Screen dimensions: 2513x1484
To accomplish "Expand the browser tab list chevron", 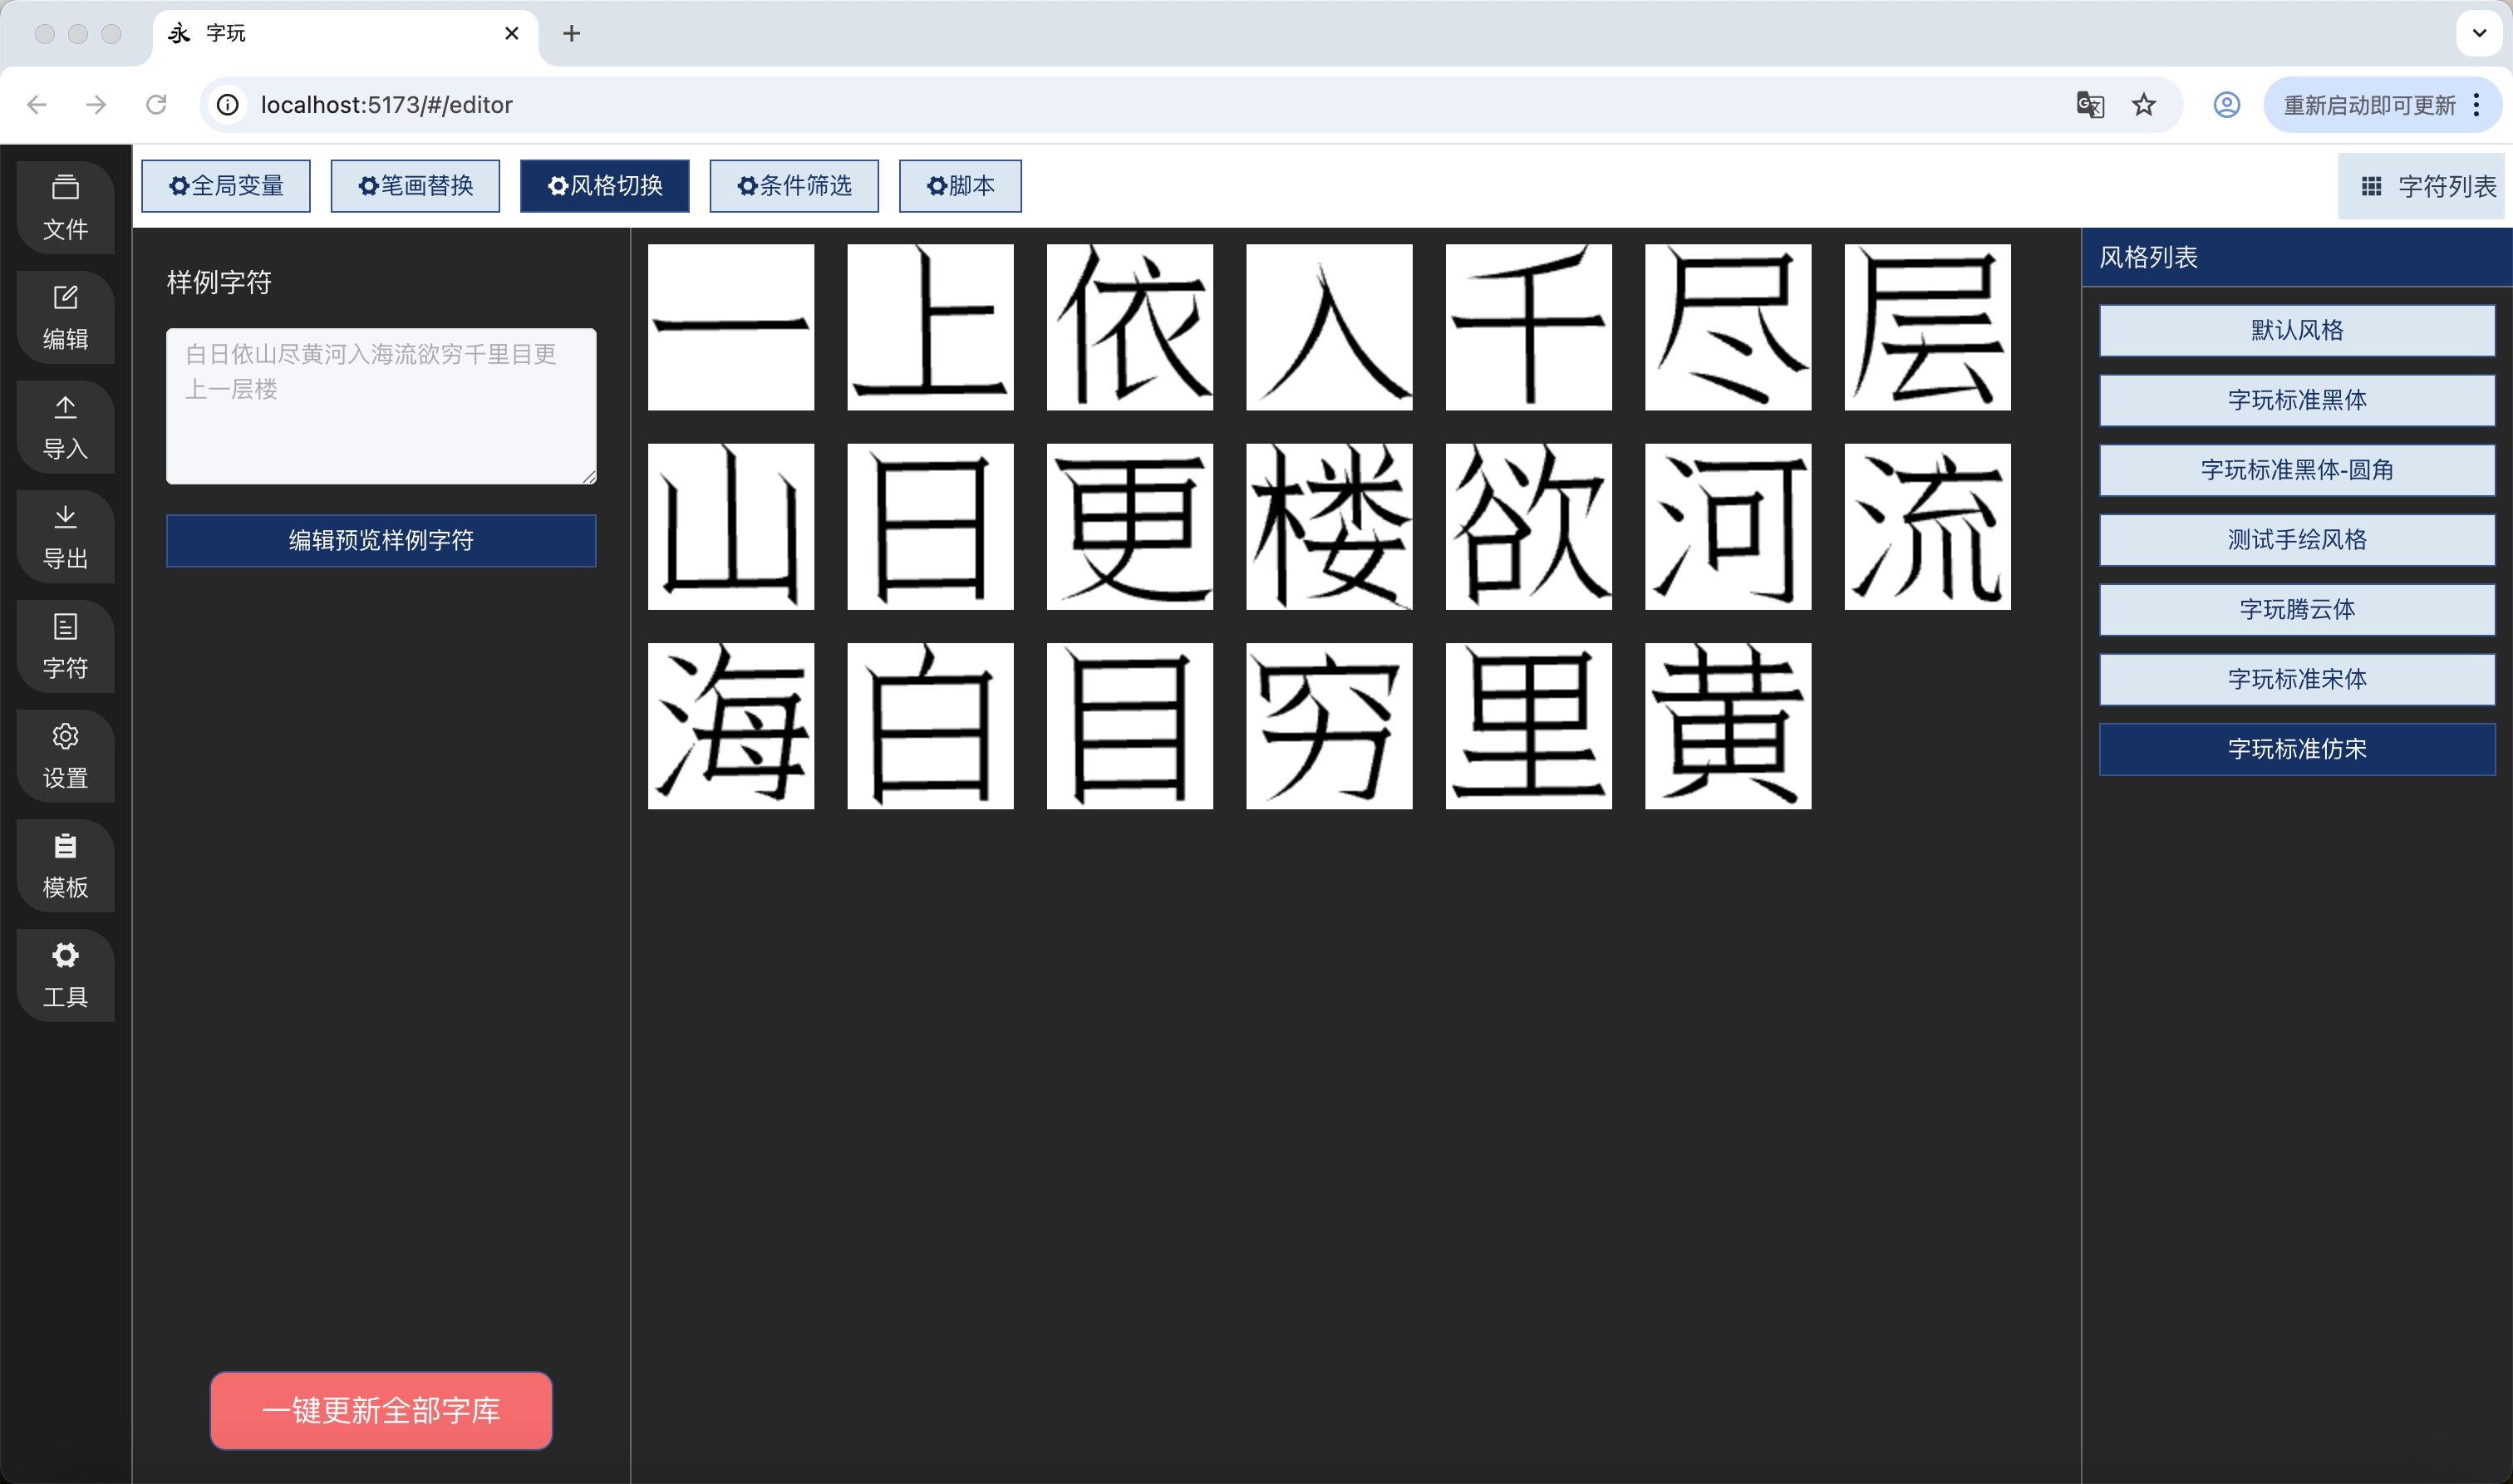I will [2478, 33].
